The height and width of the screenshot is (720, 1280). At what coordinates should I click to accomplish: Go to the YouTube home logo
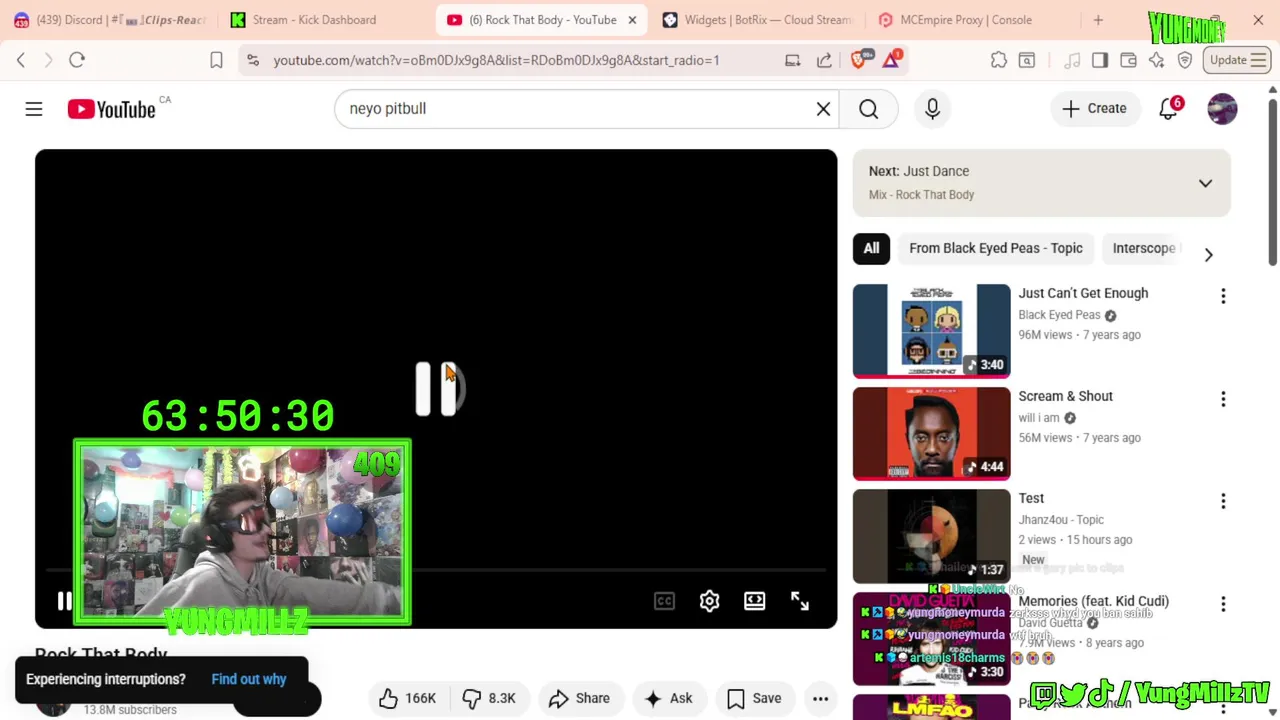click(x=111, y=109)
